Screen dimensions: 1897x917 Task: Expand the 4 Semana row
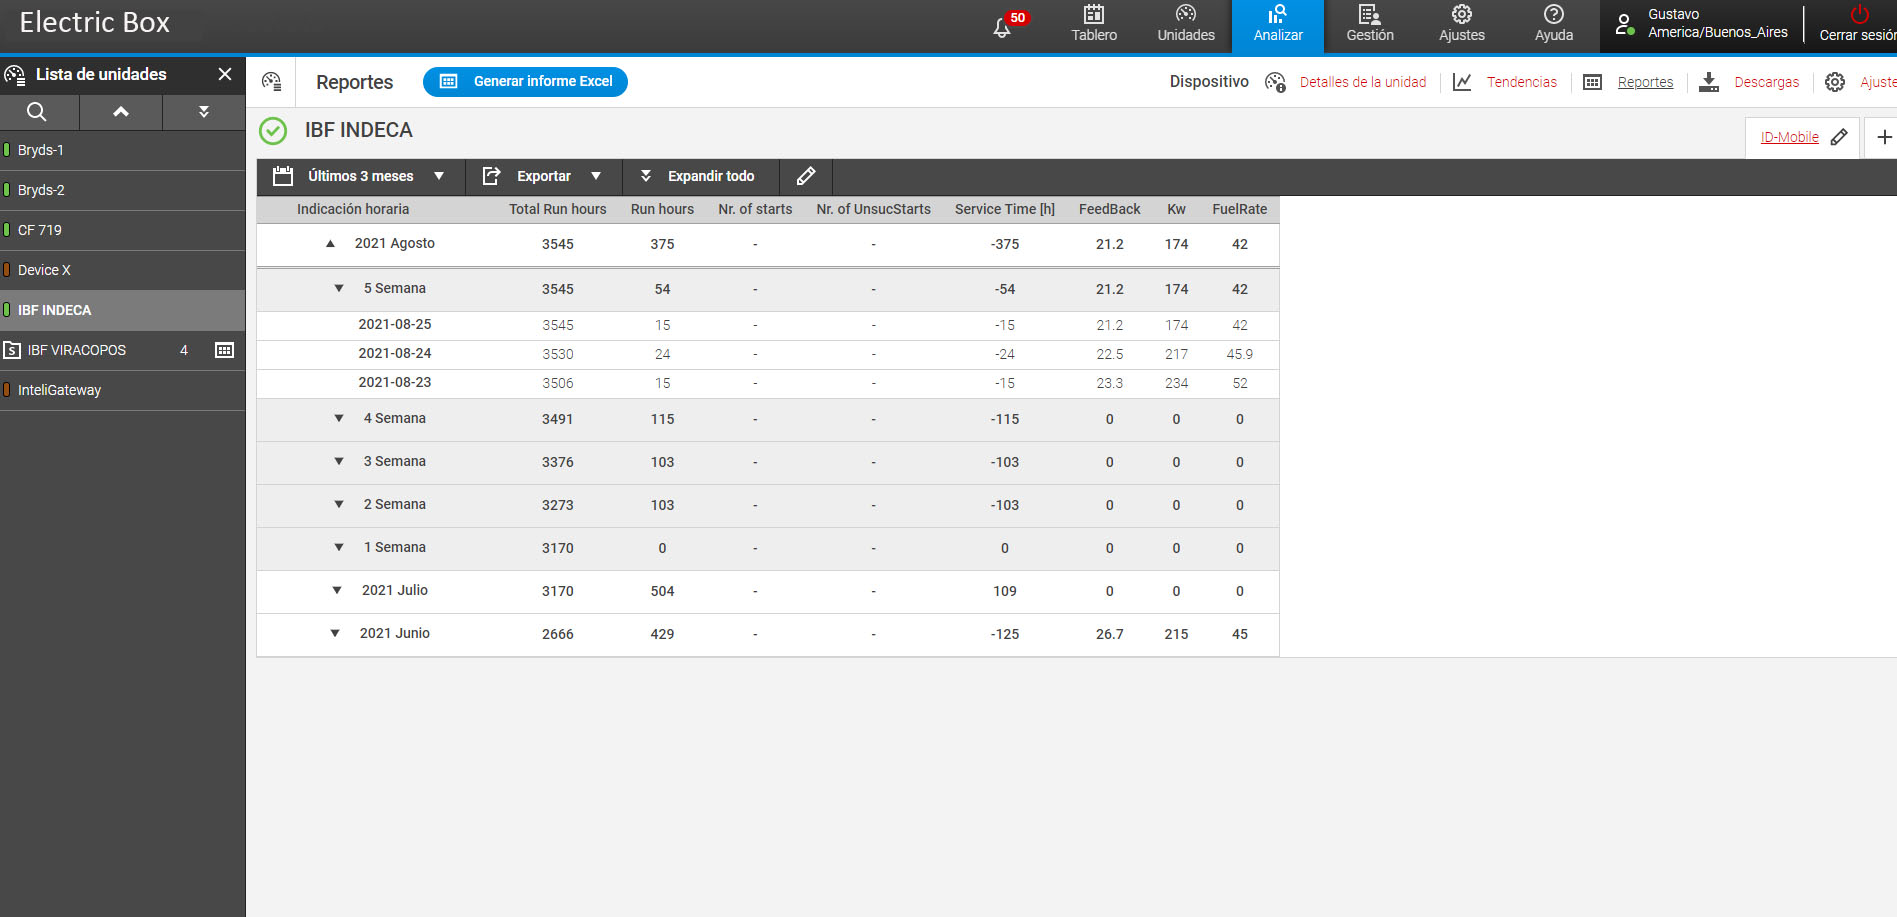339,419
